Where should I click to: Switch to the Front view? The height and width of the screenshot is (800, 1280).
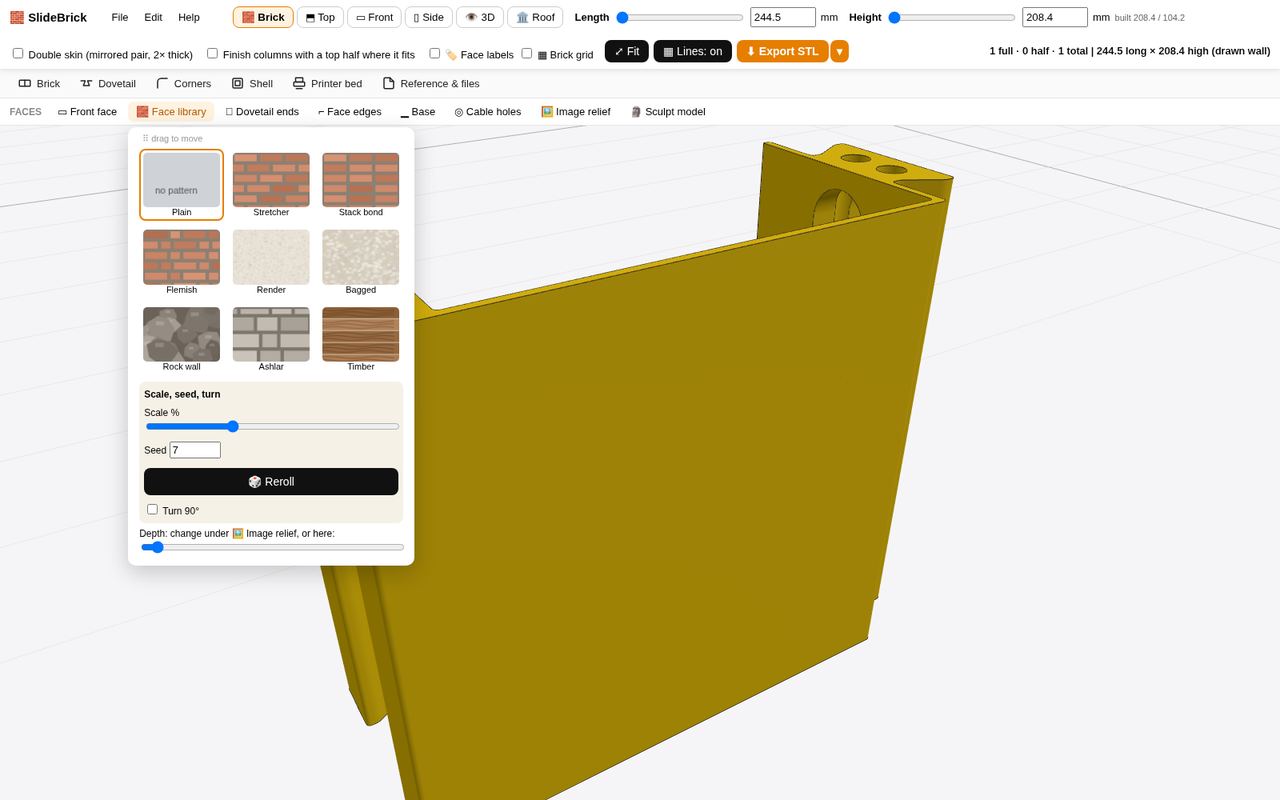click(x=374, y=17)
